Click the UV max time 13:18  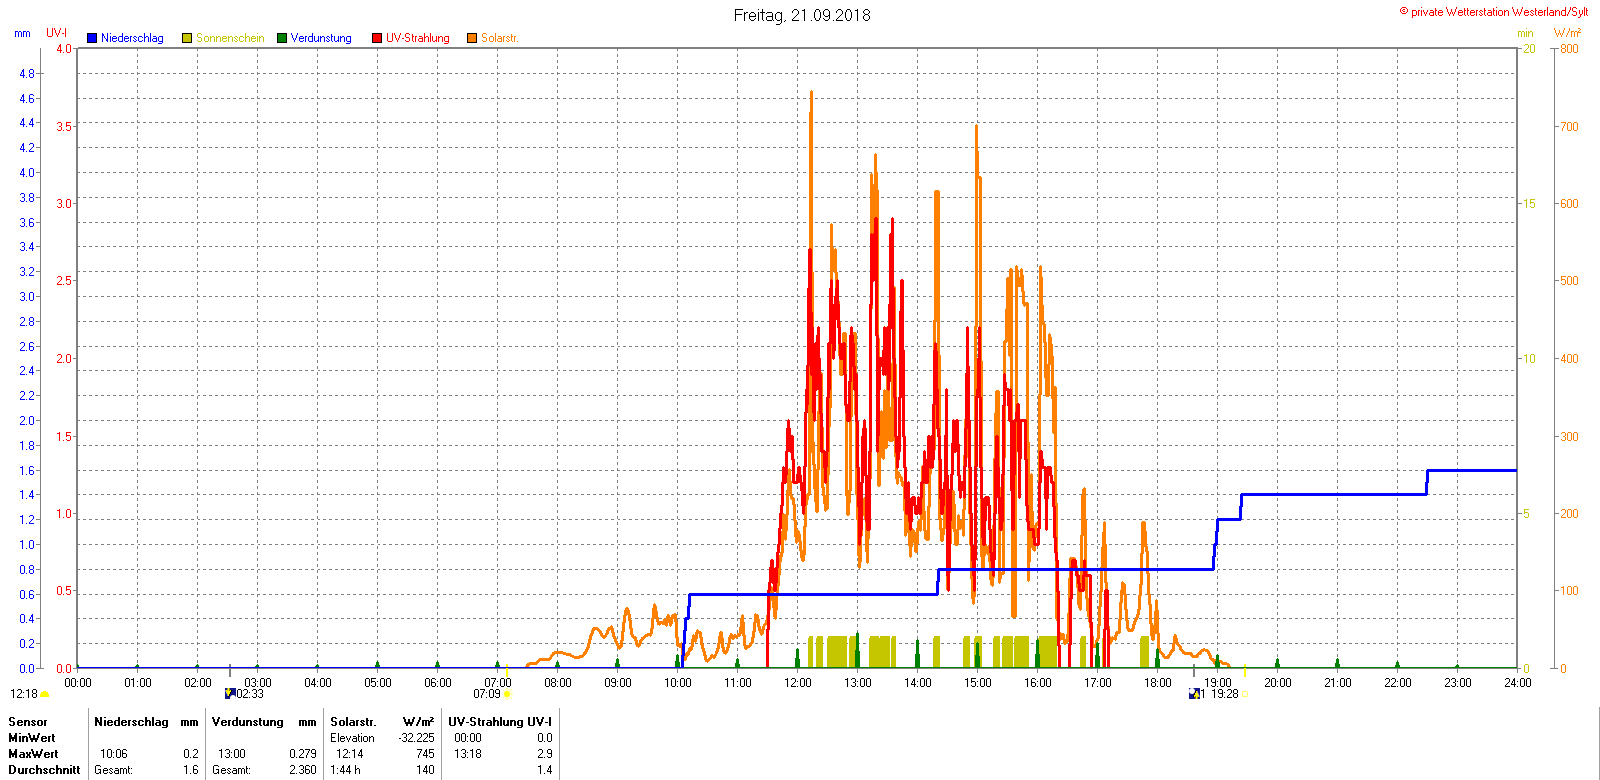(468, 754)
